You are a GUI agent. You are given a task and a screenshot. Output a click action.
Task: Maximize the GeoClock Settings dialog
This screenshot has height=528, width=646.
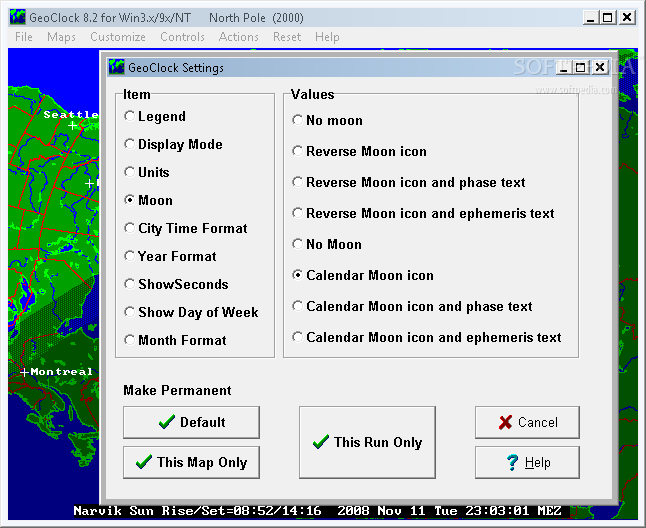pos(582,67)
